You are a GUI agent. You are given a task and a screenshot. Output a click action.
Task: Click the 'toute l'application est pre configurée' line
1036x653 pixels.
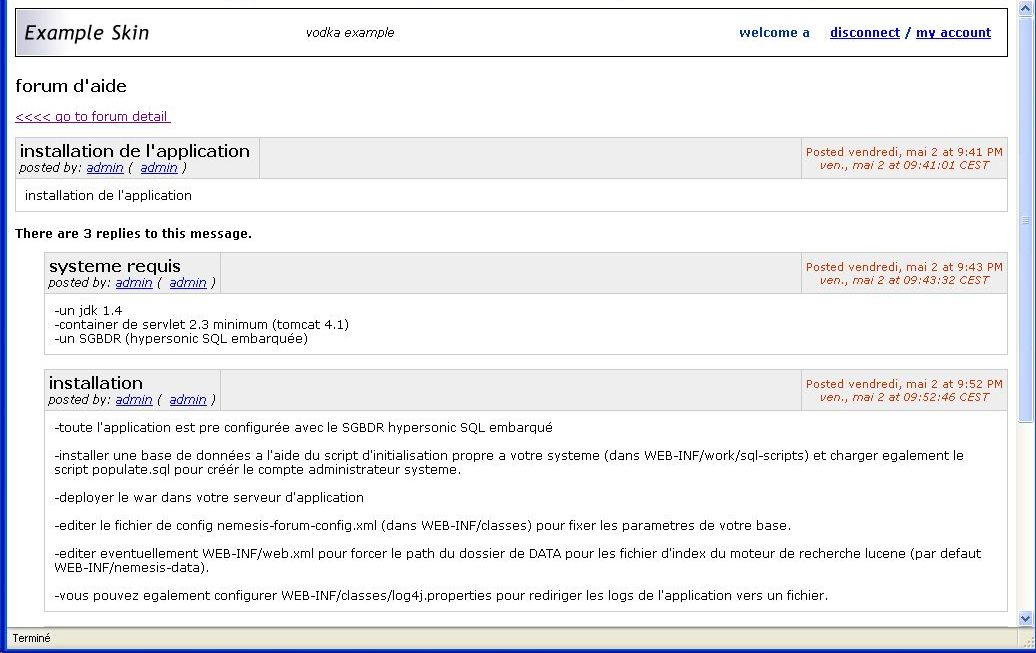click(x=303, y=428)
